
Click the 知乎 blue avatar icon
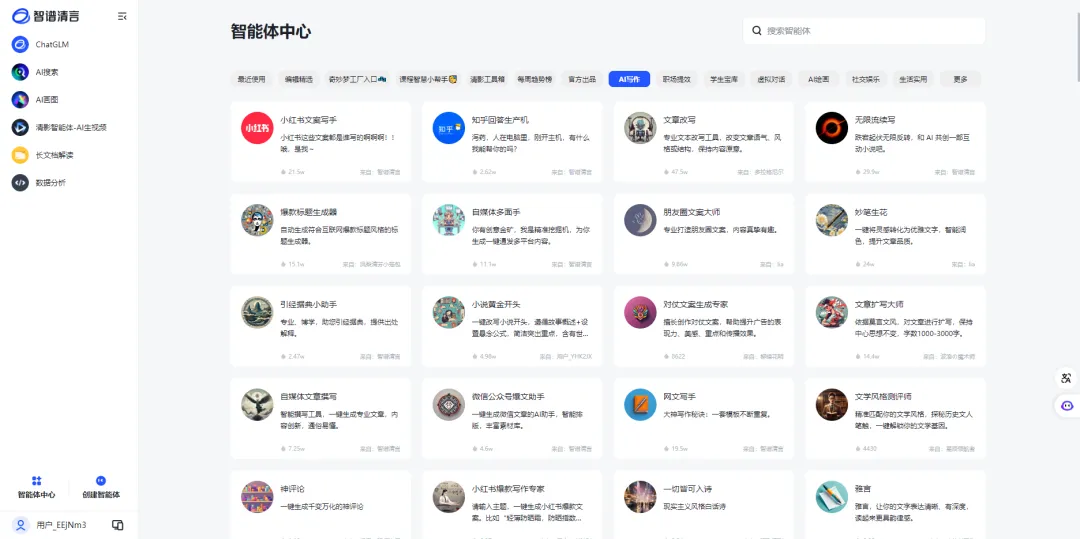(448, 128)
